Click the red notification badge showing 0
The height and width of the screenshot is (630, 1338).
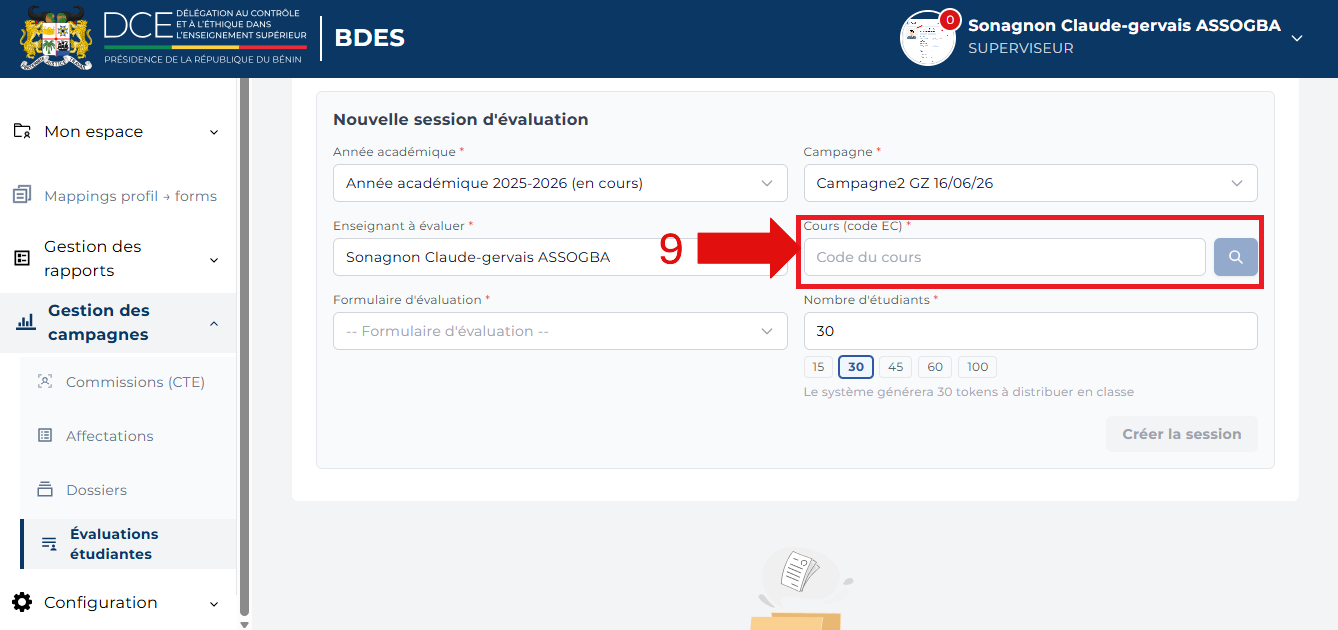949,20
